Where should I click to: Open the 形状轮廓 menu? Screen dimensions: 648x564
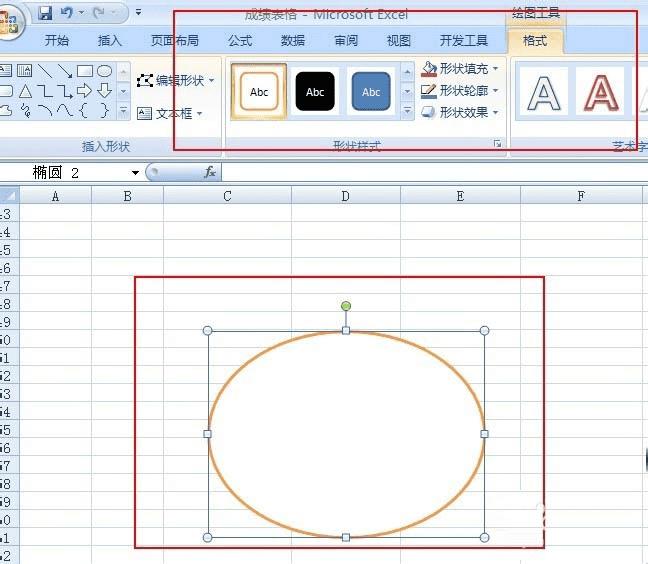(460, 90)
